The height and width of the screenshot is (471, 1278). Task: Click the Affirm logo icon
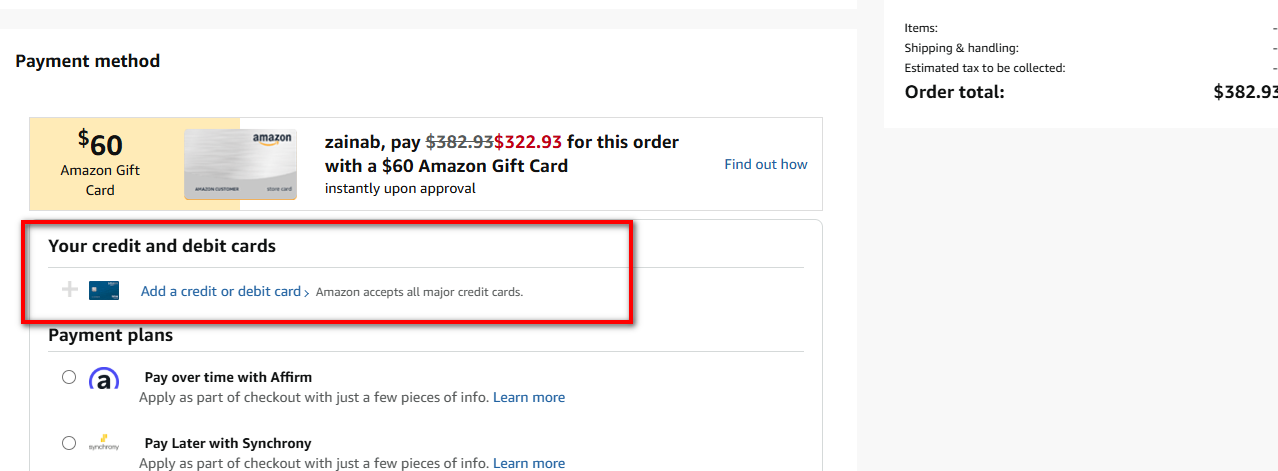pos(104,379)
